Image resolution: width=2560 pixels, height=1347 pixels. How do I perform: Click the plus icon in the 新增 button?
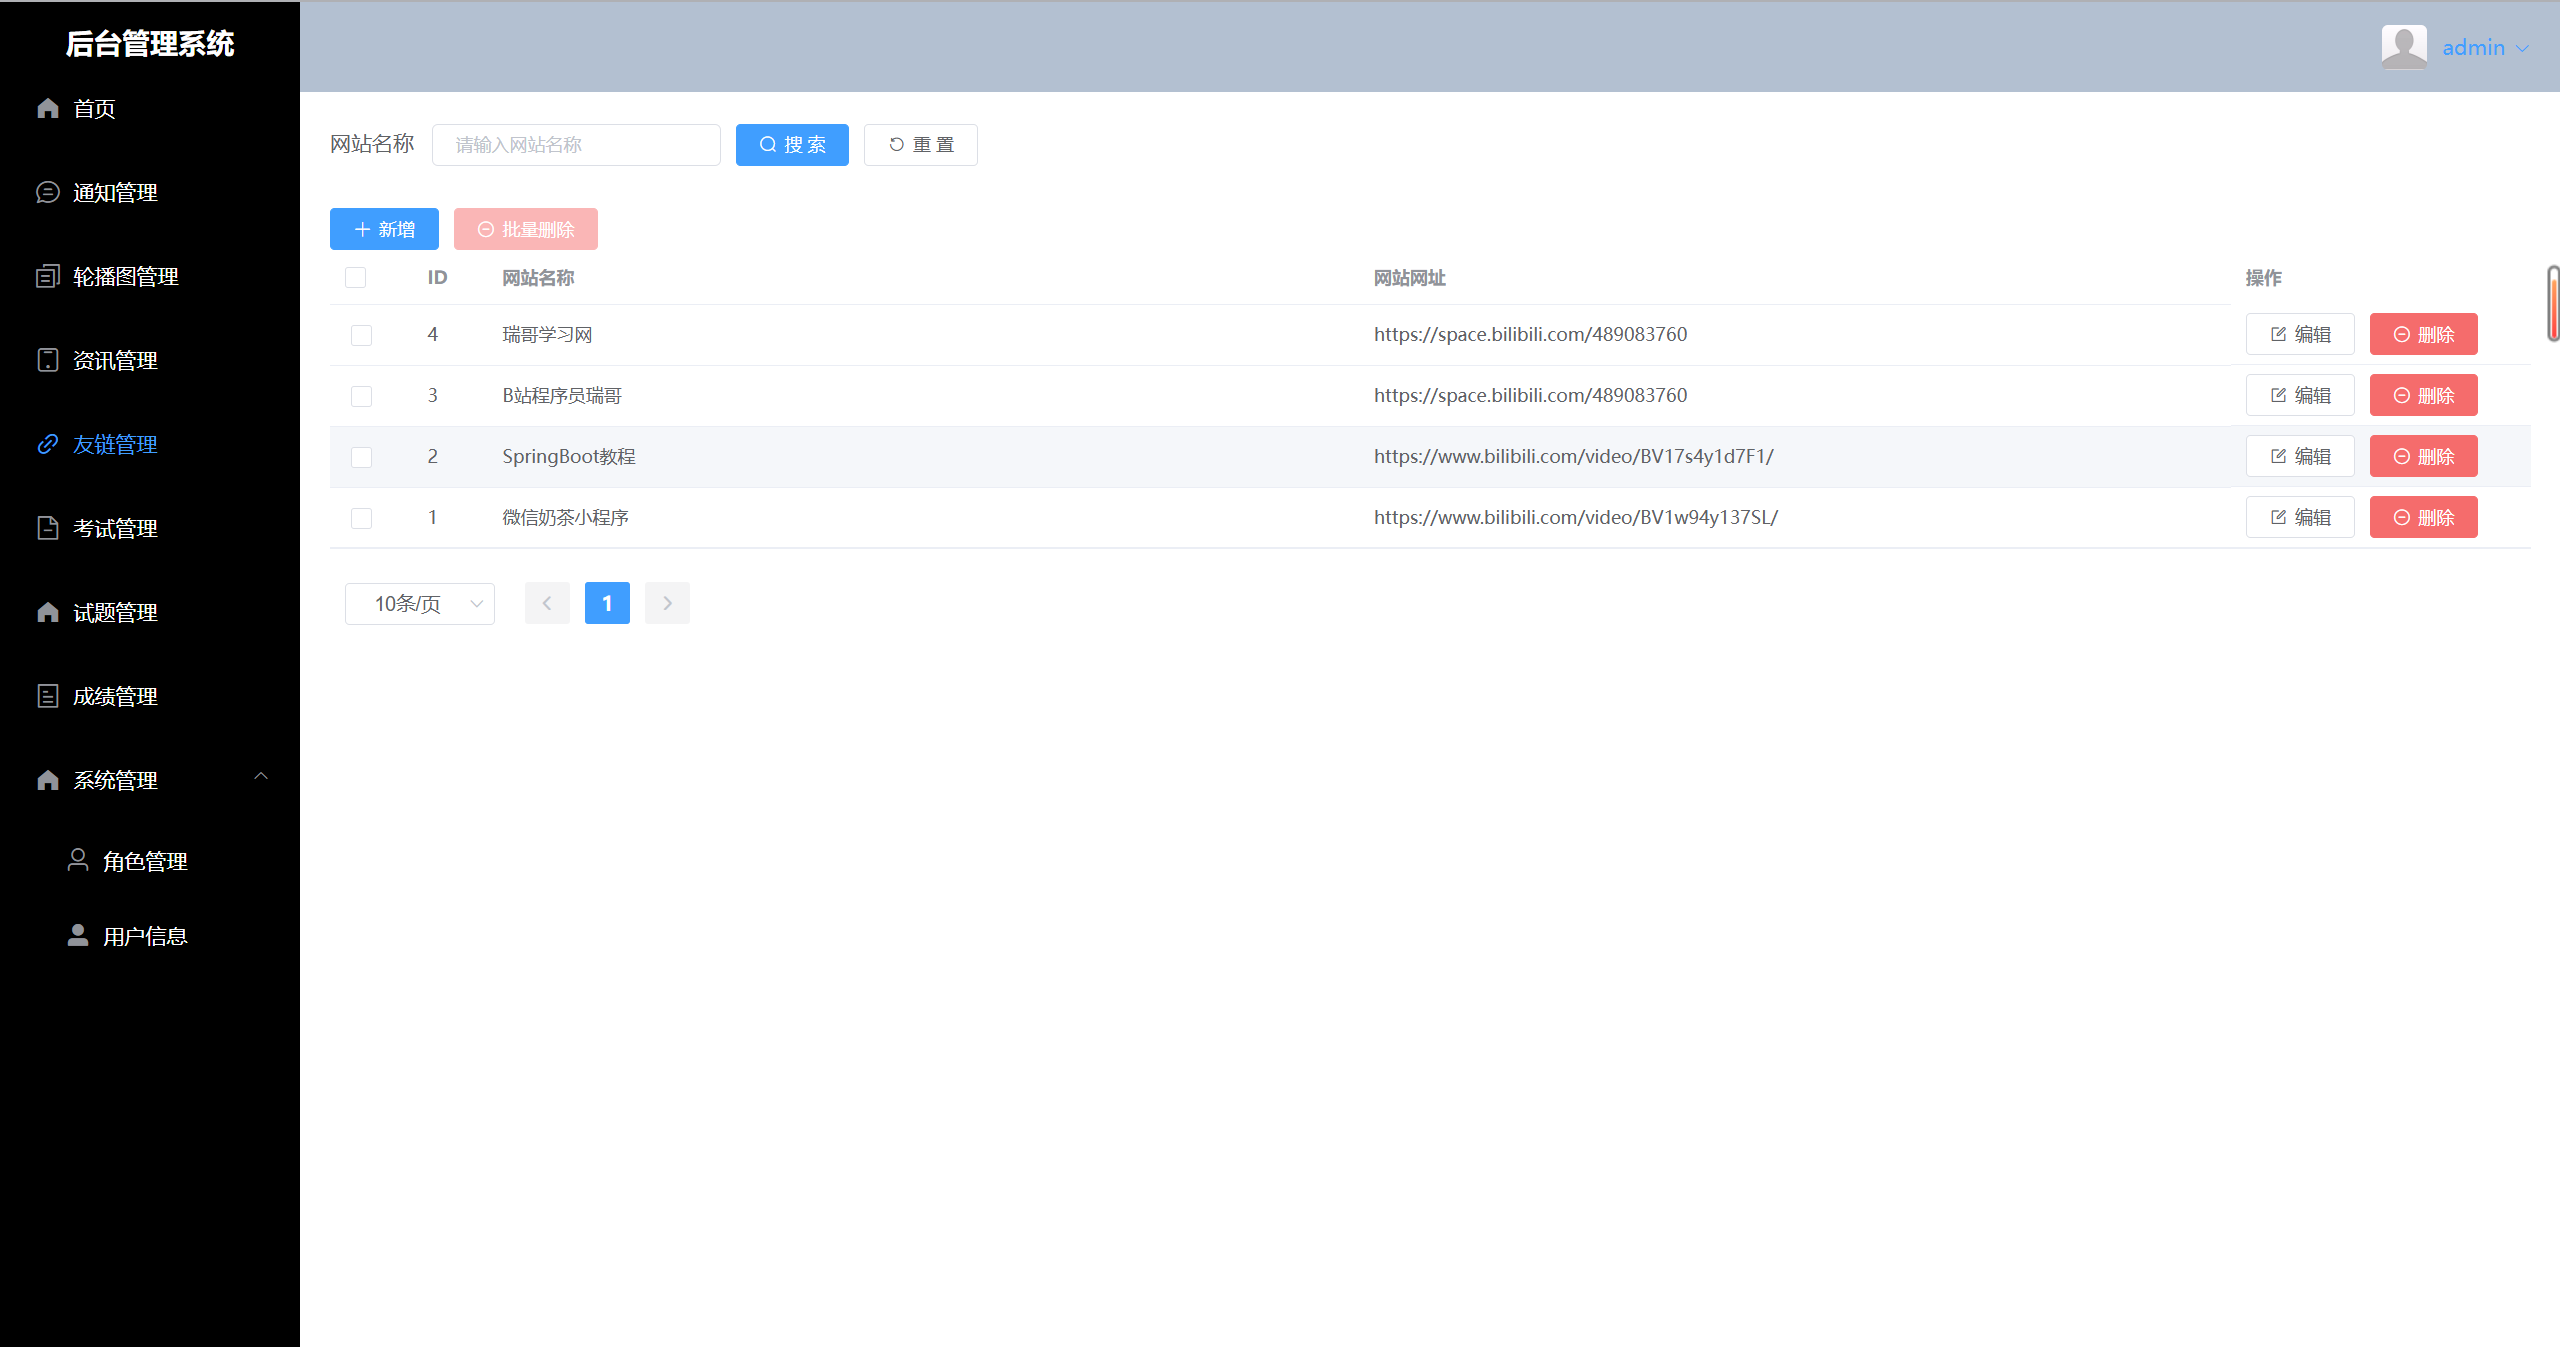(363, 229)
